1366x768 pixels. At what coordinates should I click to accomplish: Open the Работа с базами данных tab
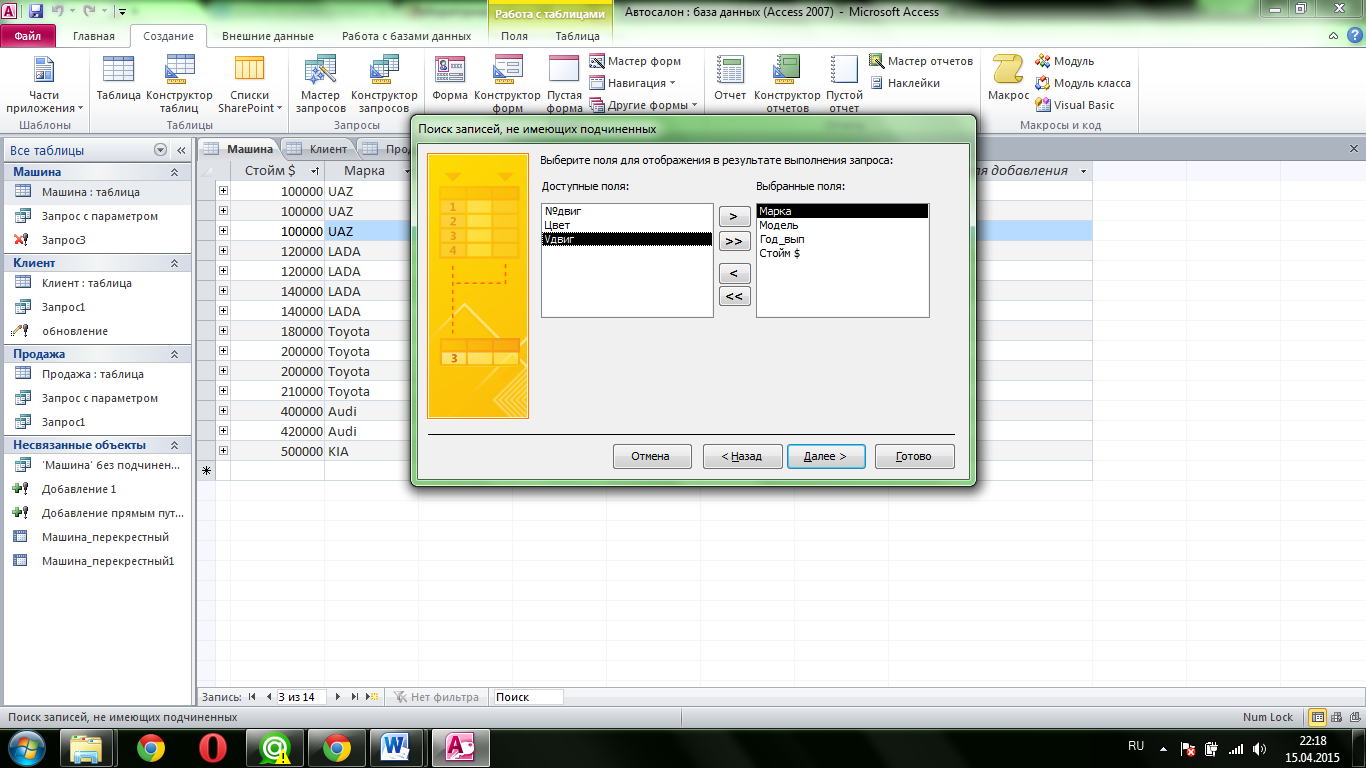tap(406, 36)
